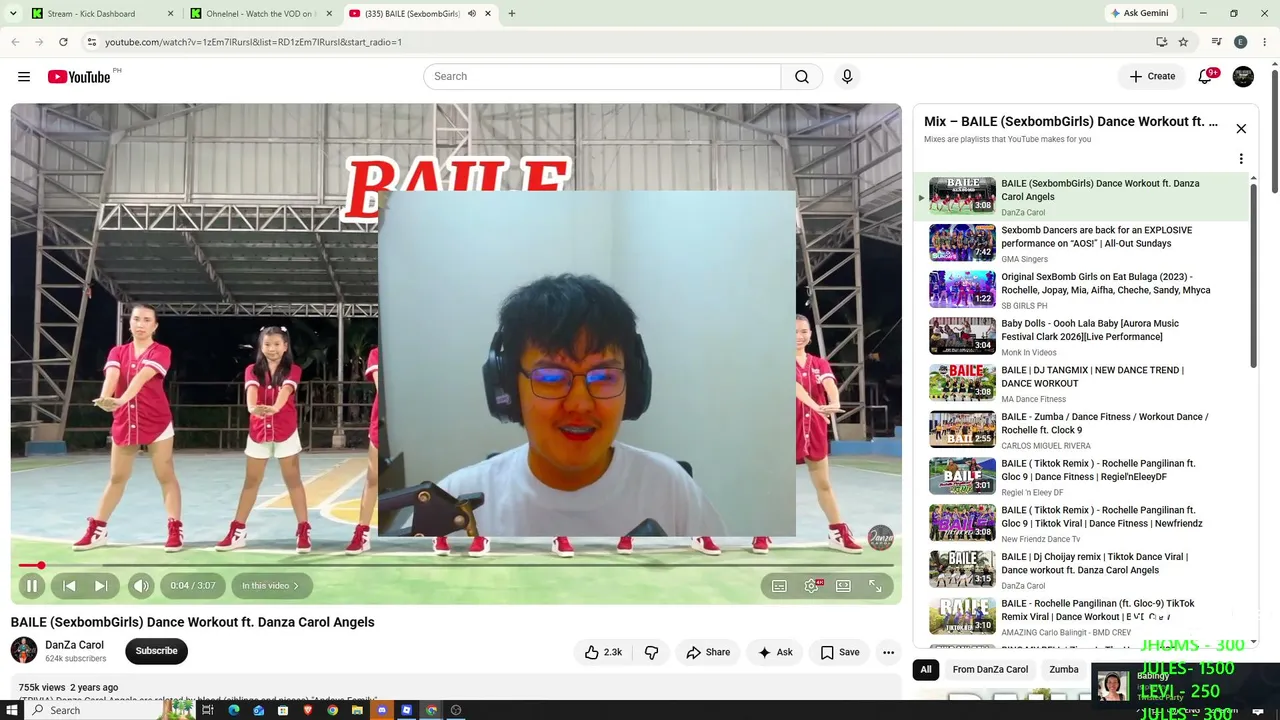1280x720 pixels.
Task: Save the video to a playlist
Action: pos(839,652)
